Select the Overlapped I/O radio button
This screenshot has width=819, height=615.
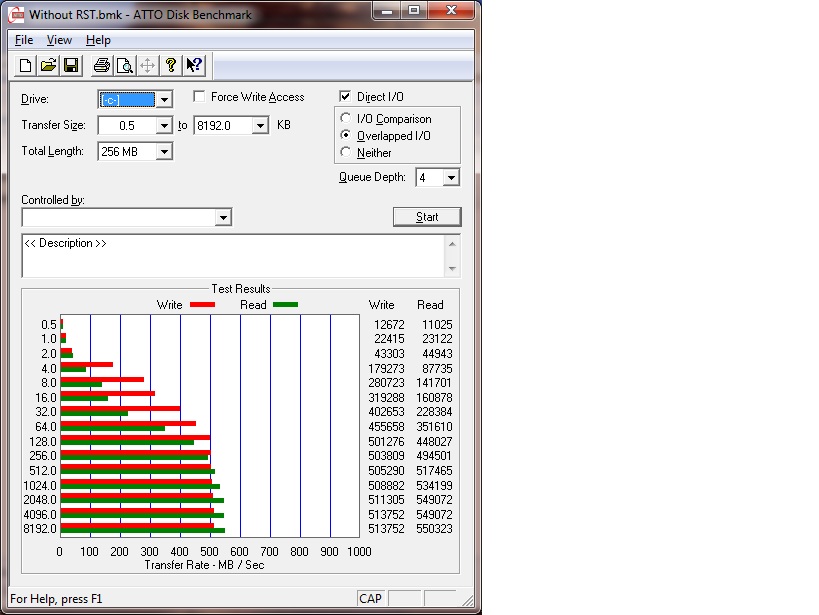345,135
